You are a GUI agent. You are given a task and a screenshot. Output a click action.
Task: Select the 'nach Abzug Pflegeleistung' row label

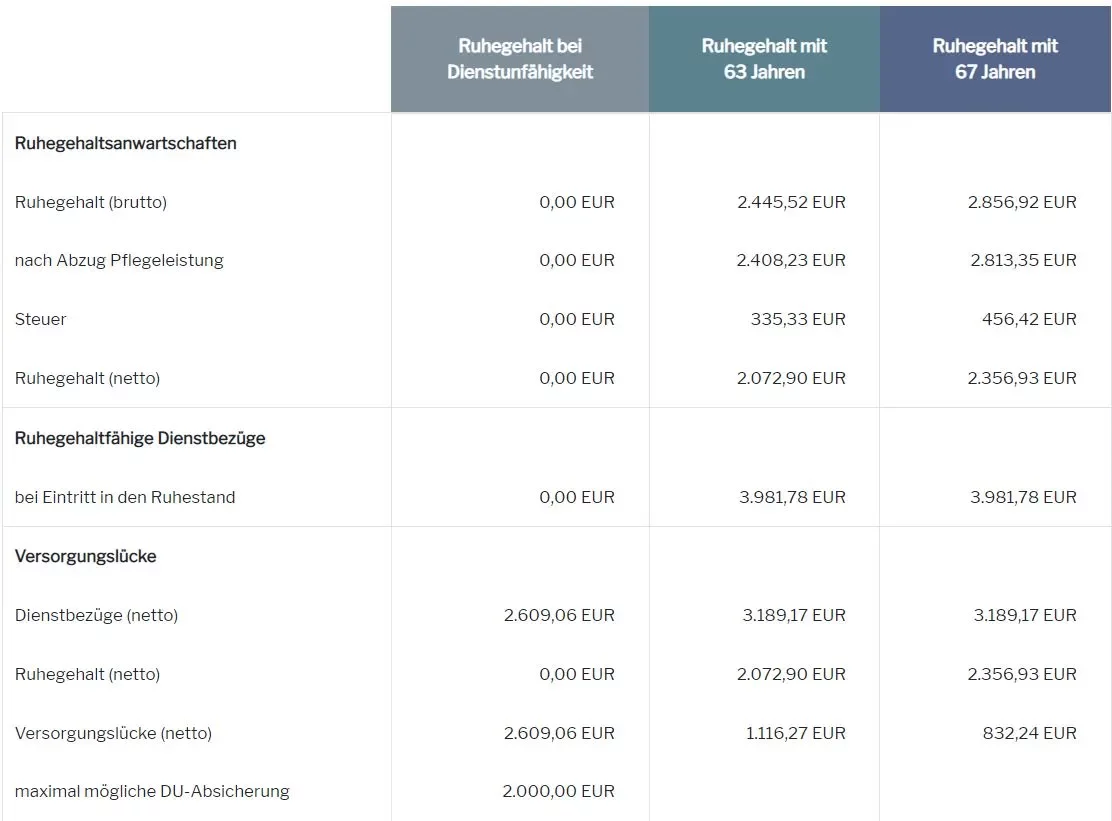[119, 260]
